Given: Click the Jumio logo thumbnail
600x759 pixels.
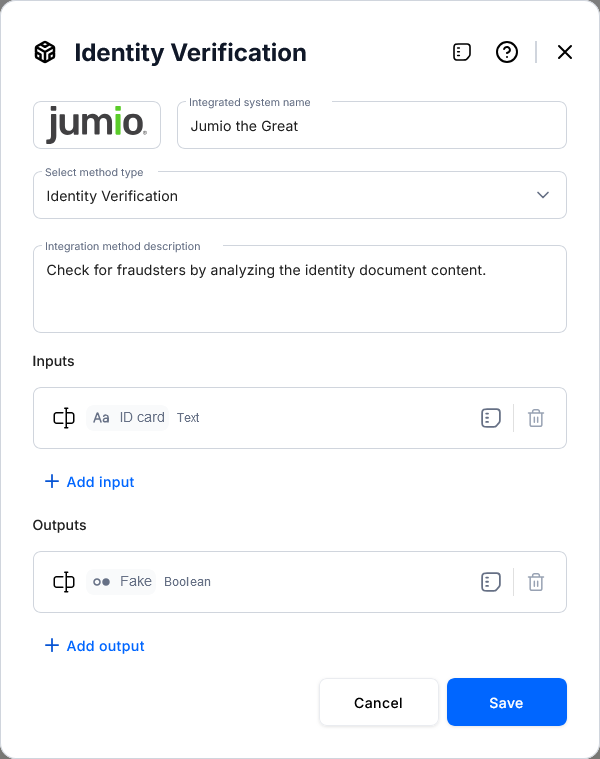Looking at the screenshot, I should [x=97, y=125].
